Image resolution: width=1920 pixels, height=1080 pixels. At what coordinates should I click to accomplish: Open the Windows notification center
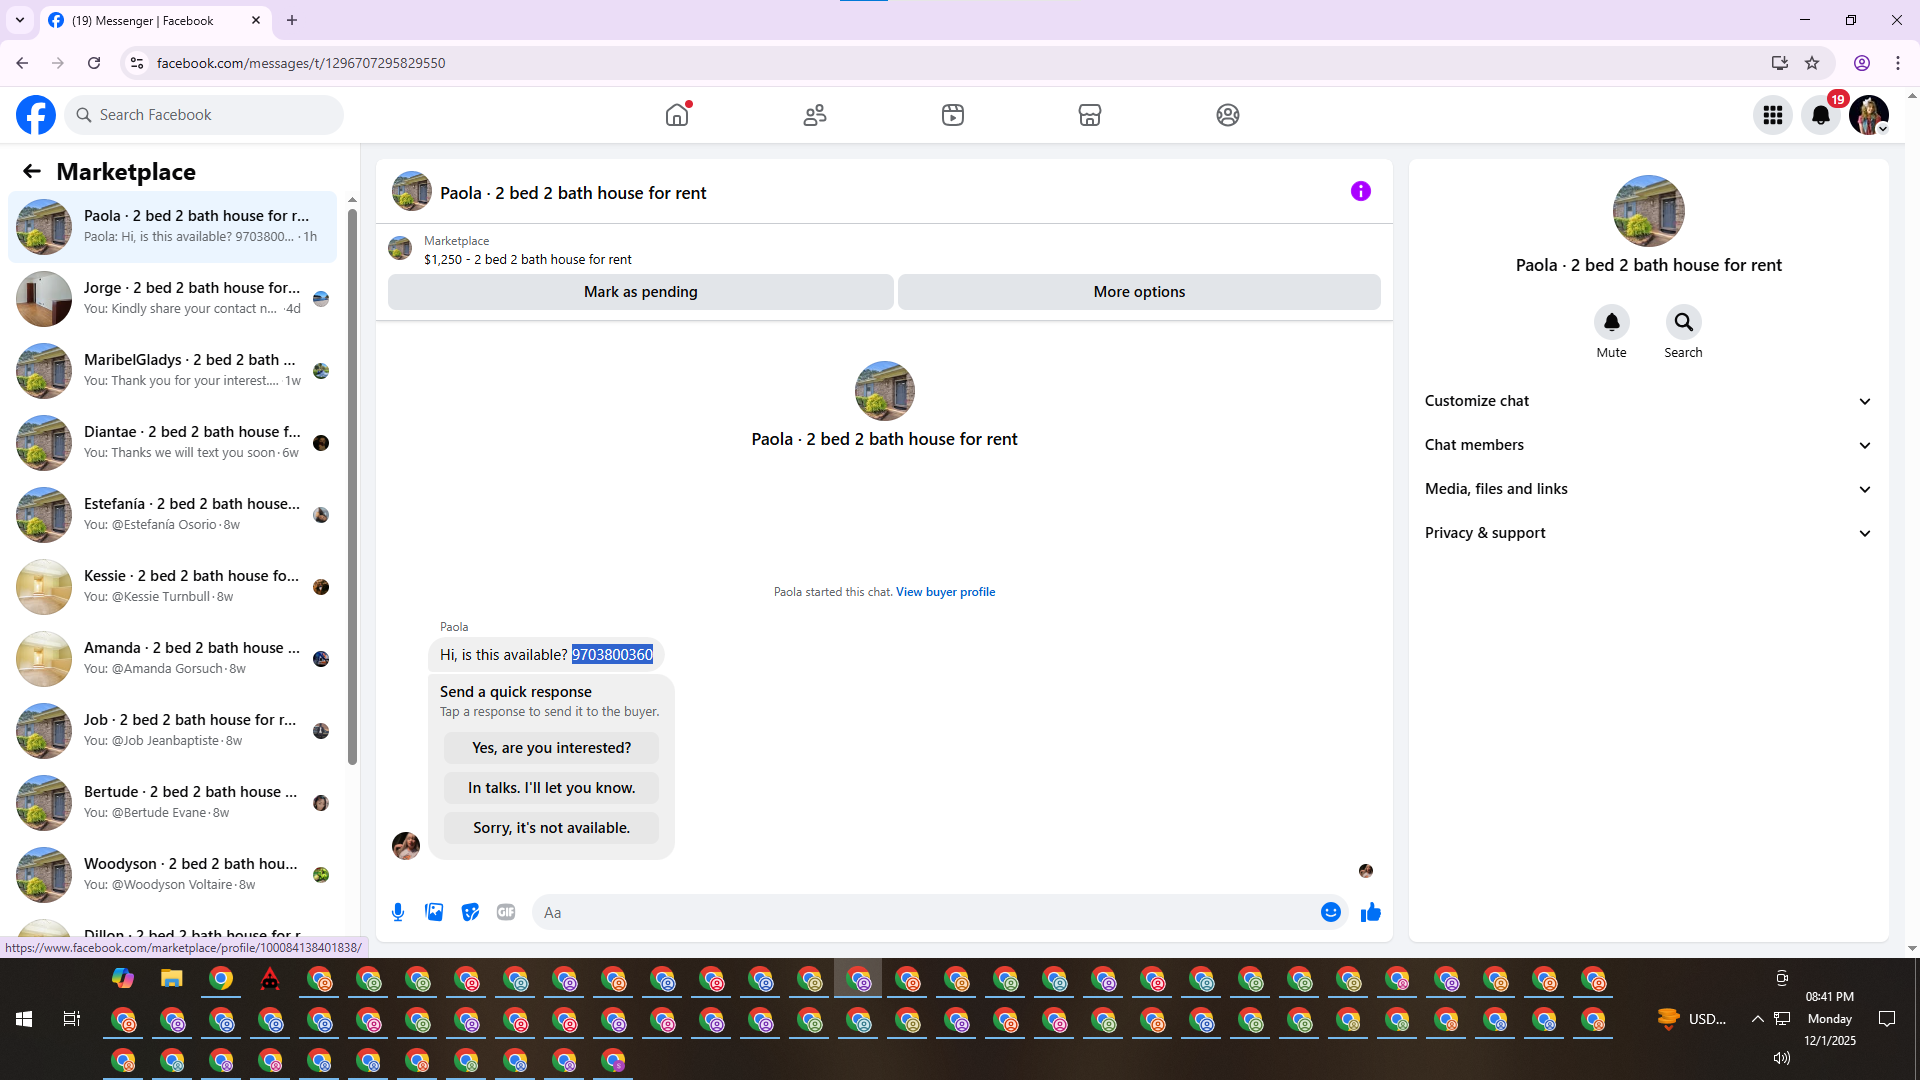[1887, 1019]
